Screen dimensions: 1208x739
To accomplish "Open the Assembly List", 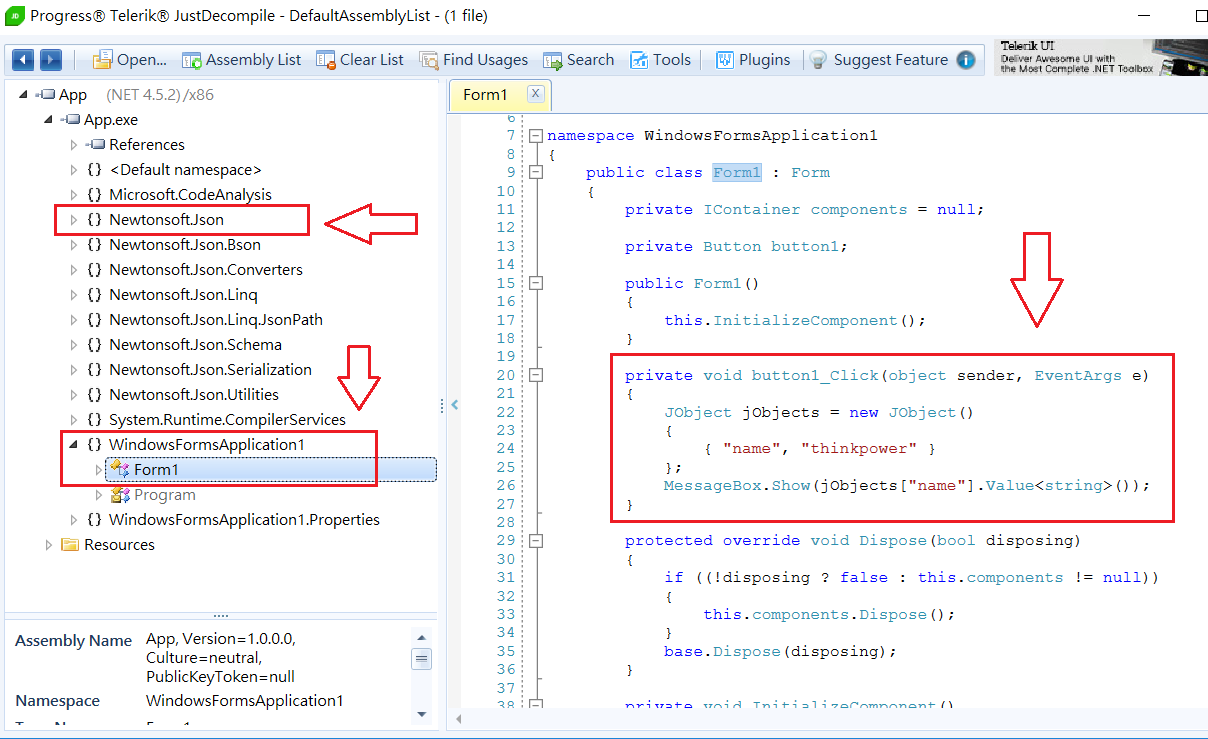I will pos(241,60).
